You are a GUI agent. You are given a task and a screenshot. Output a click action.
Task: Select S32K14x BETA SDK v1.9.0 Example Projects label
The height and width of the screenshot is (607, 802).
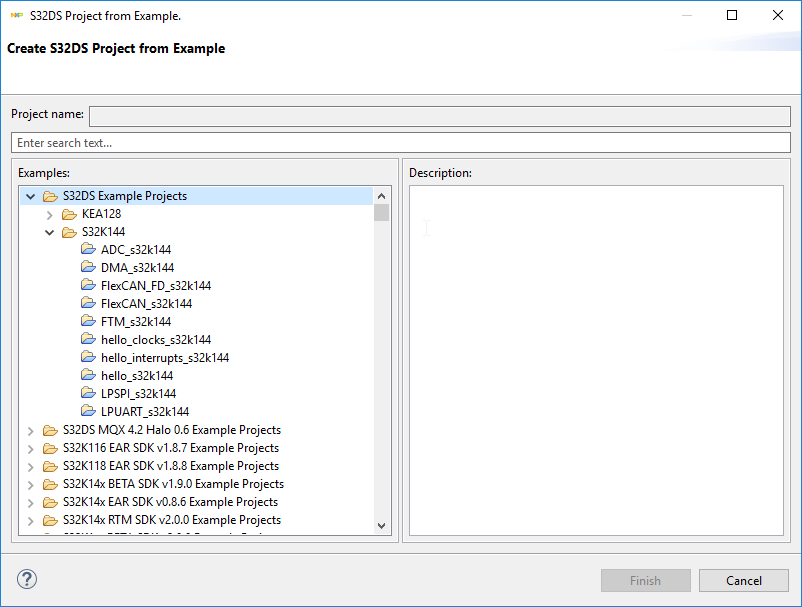click(173, 484)
